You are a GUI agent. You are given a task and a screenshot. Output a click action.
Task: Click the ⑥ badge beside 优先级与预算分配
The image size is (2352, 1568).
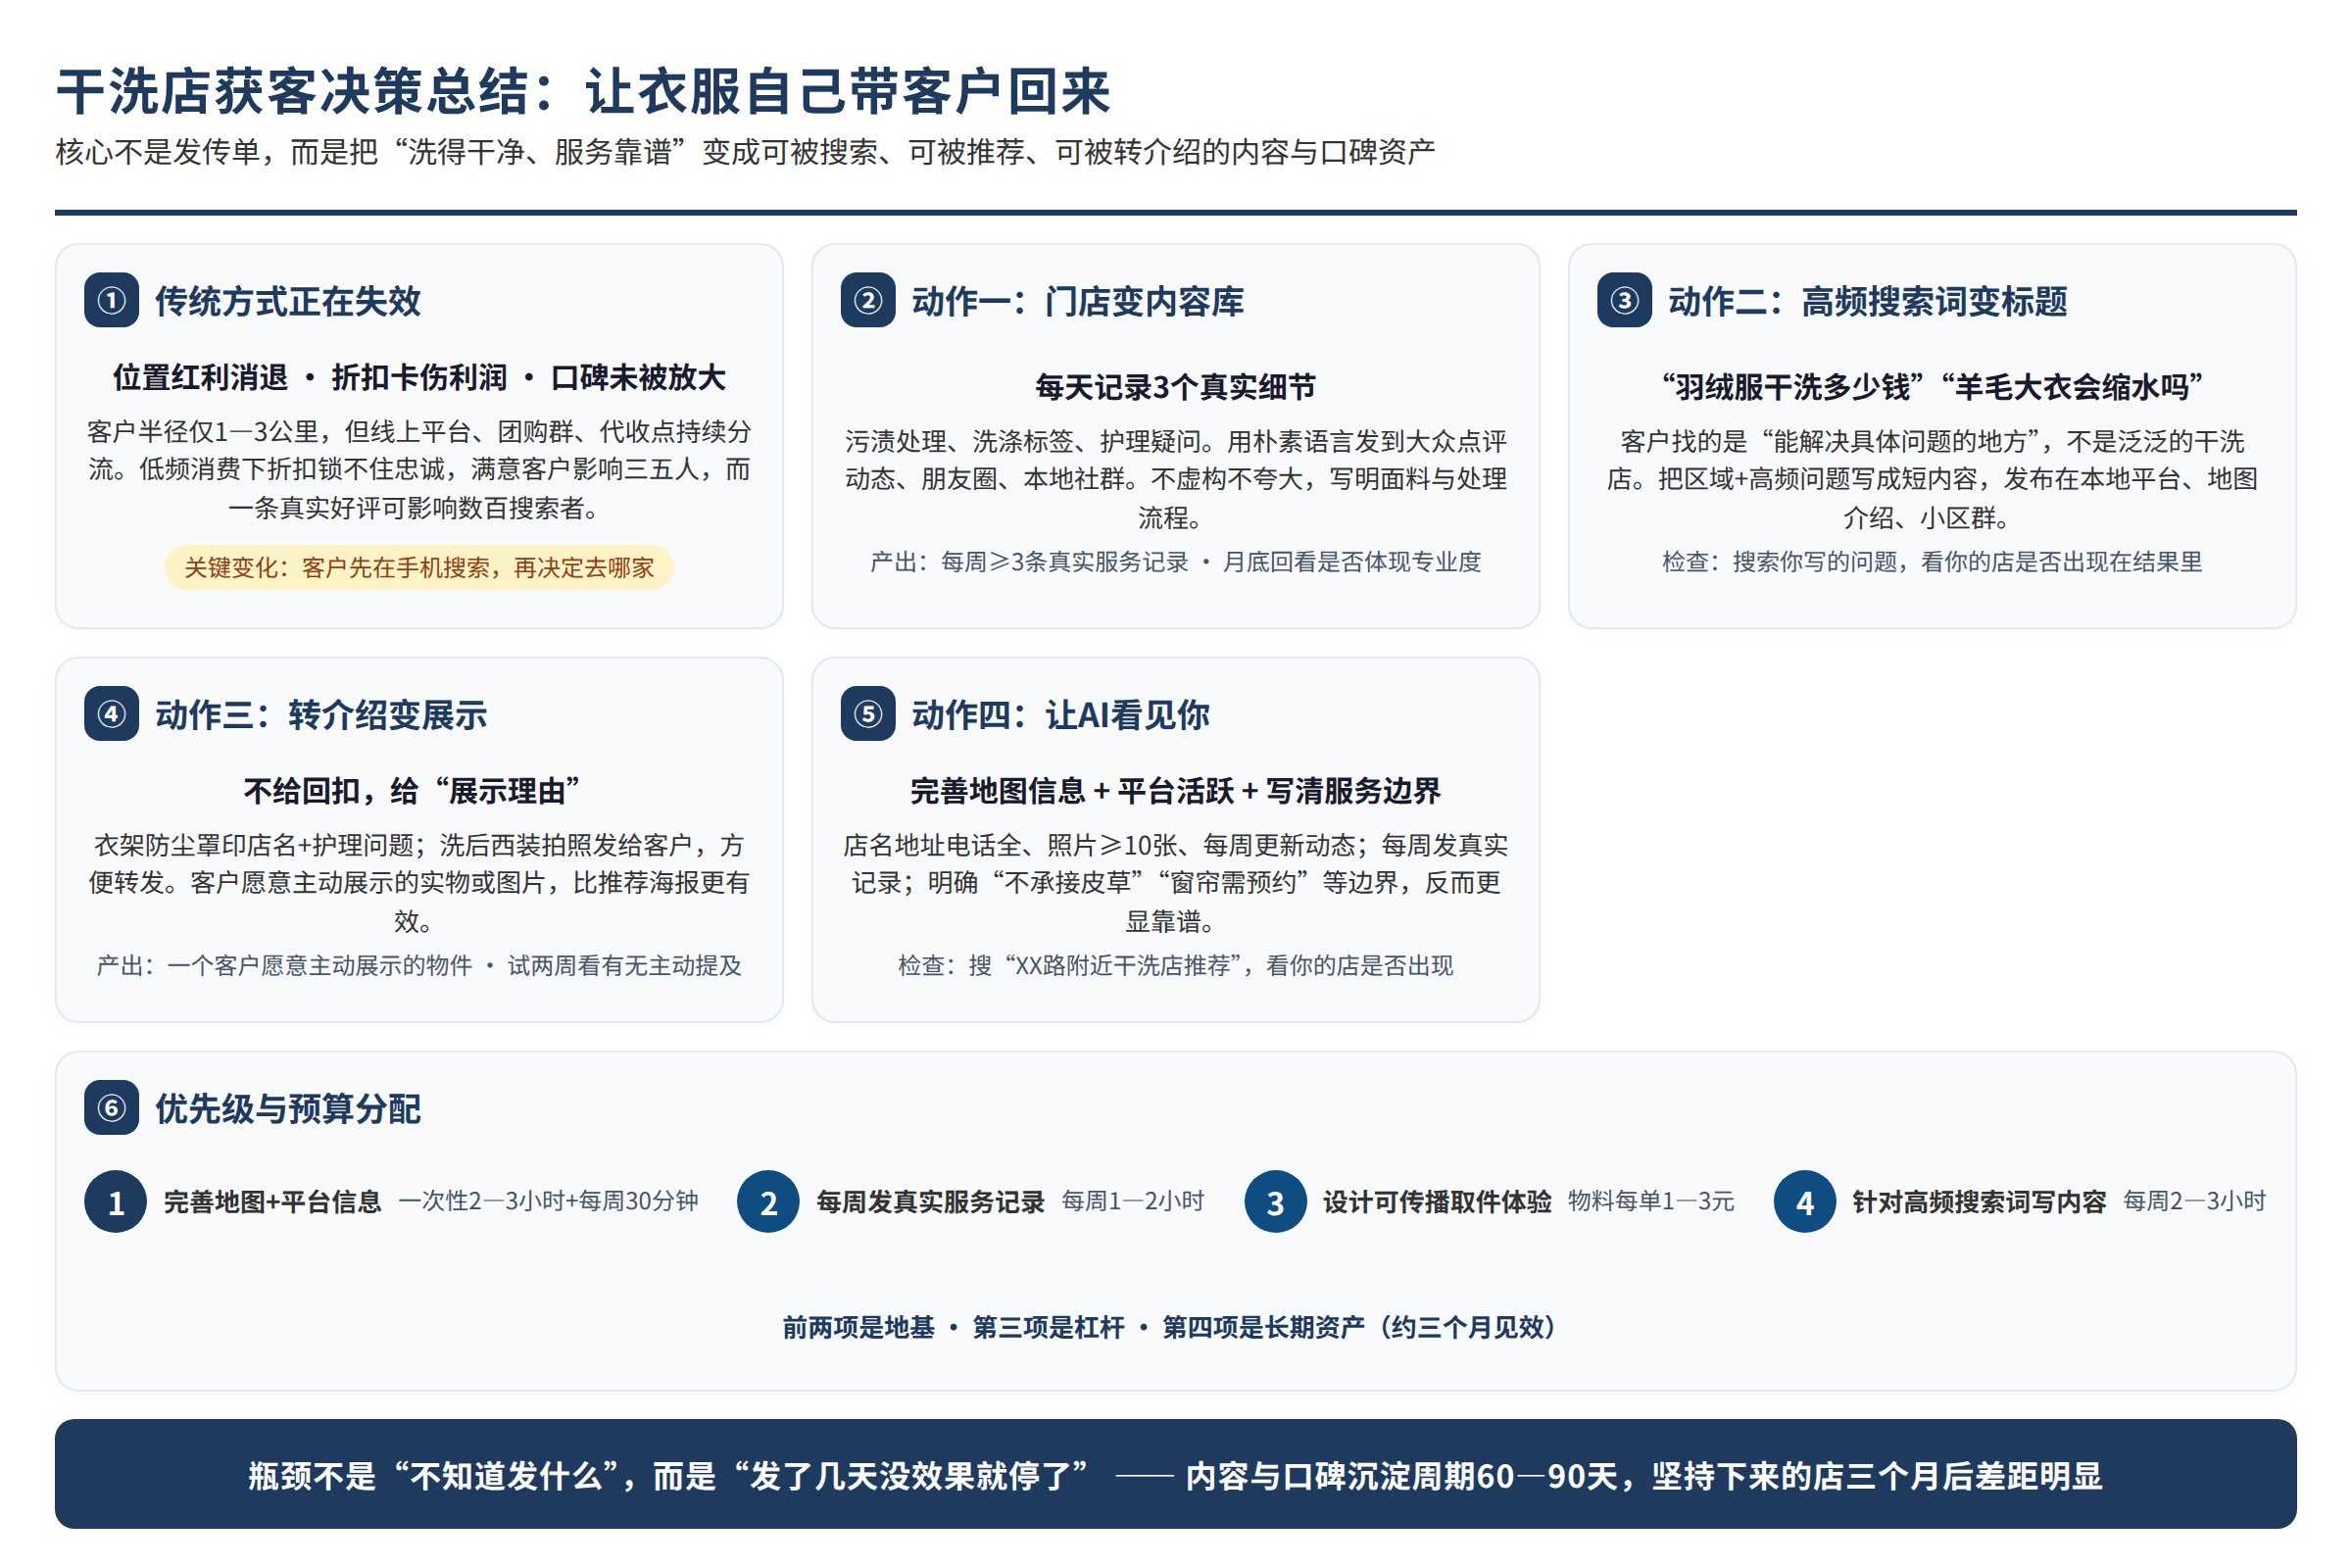111,1108
